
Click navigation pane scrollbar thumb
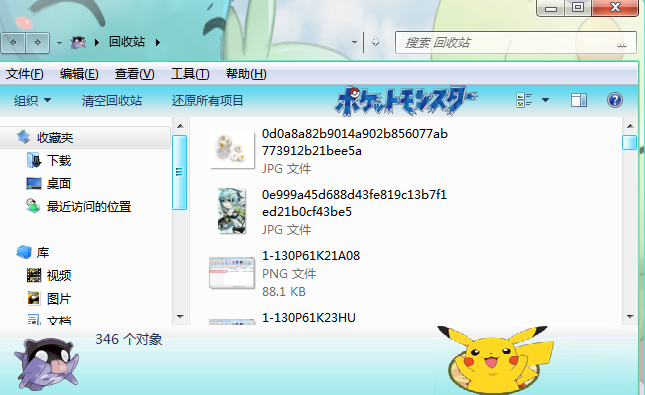coord(179,172)
